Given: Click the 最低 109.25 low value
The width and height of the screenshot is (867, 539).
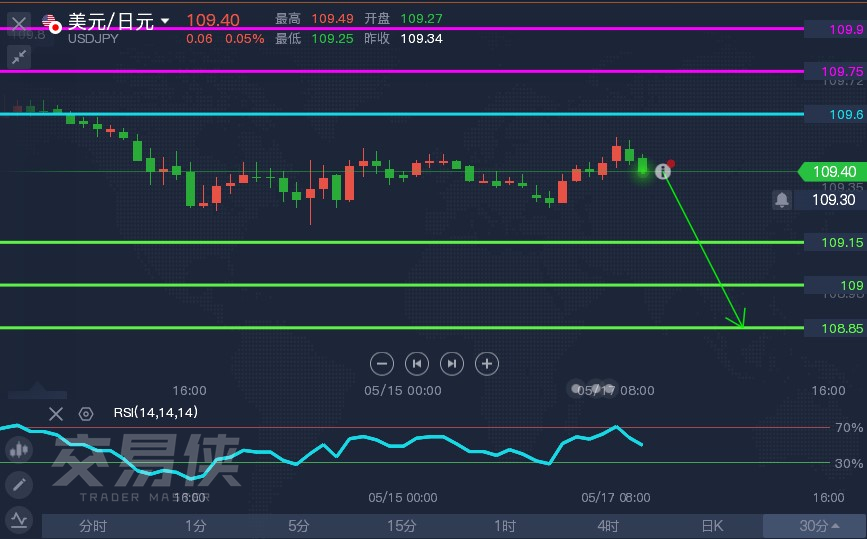Looking at the screenshot, I should [x=332, y=39].
